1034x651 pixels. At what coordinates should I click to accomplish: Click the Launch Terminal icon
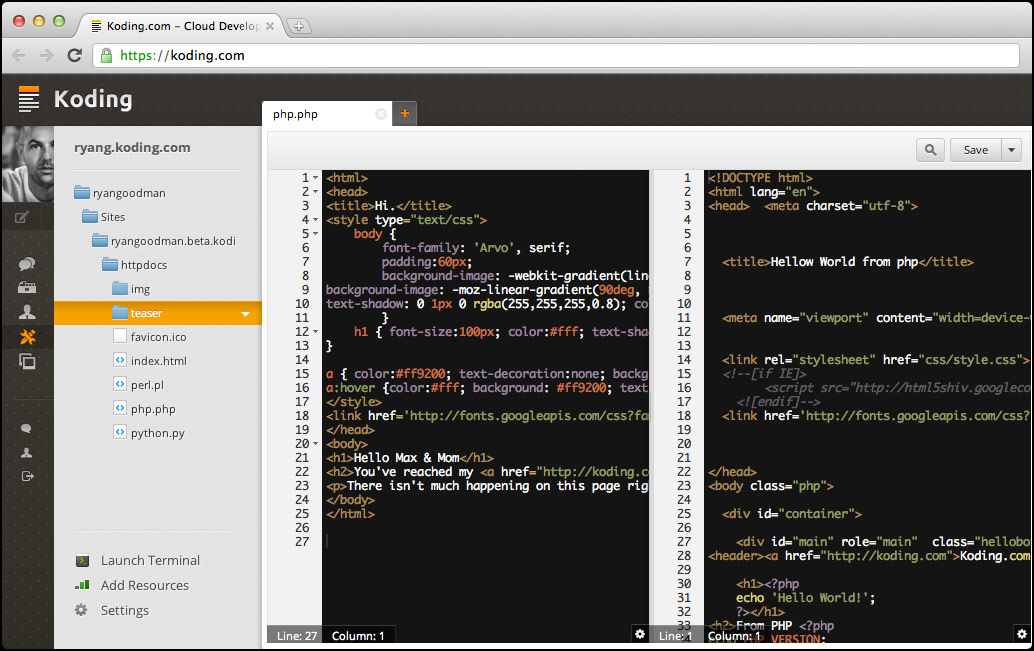point(82,561)
